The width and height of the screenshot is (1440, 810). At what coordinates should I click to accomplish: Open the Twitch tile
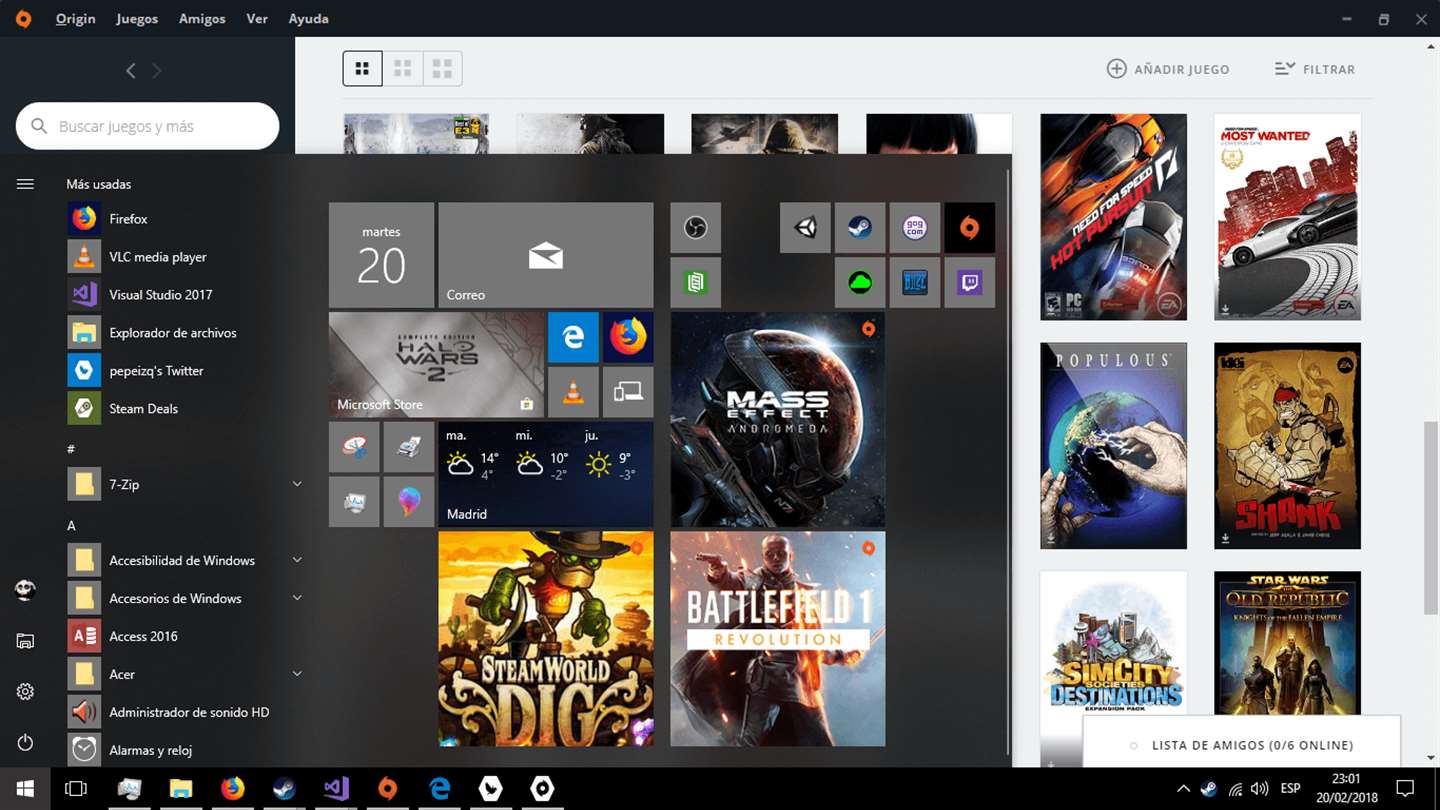pyautogui.click(x=969, y=283)
